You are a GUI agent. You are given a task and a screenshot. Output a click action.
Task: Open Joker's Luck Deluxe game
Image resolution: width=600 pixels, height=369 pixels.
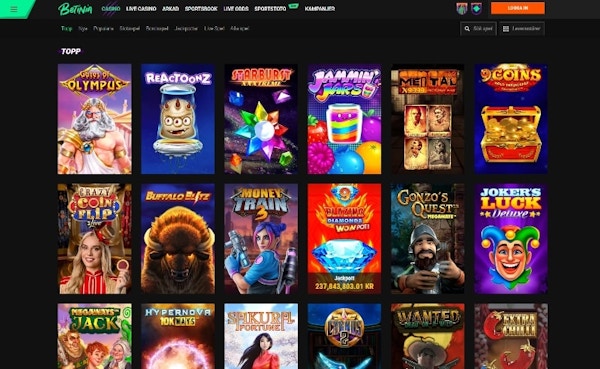(x=511, y=239)
